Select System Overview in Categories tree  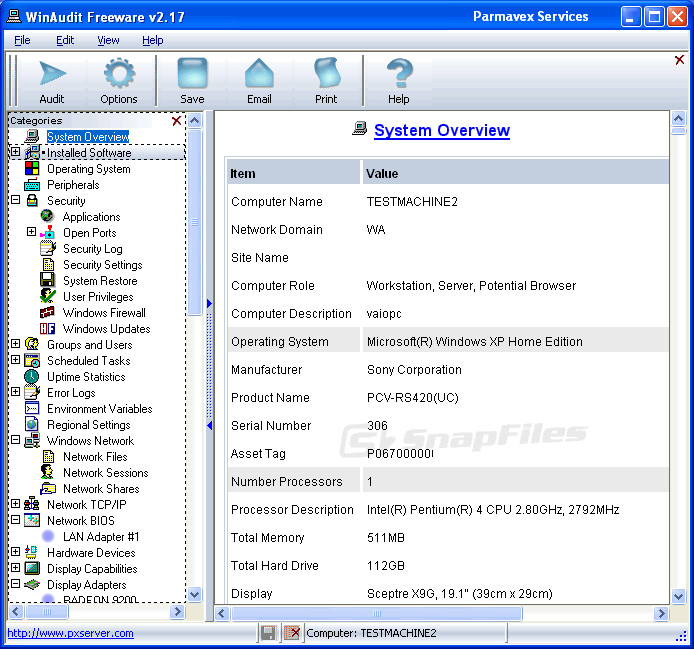pos(88,137)
